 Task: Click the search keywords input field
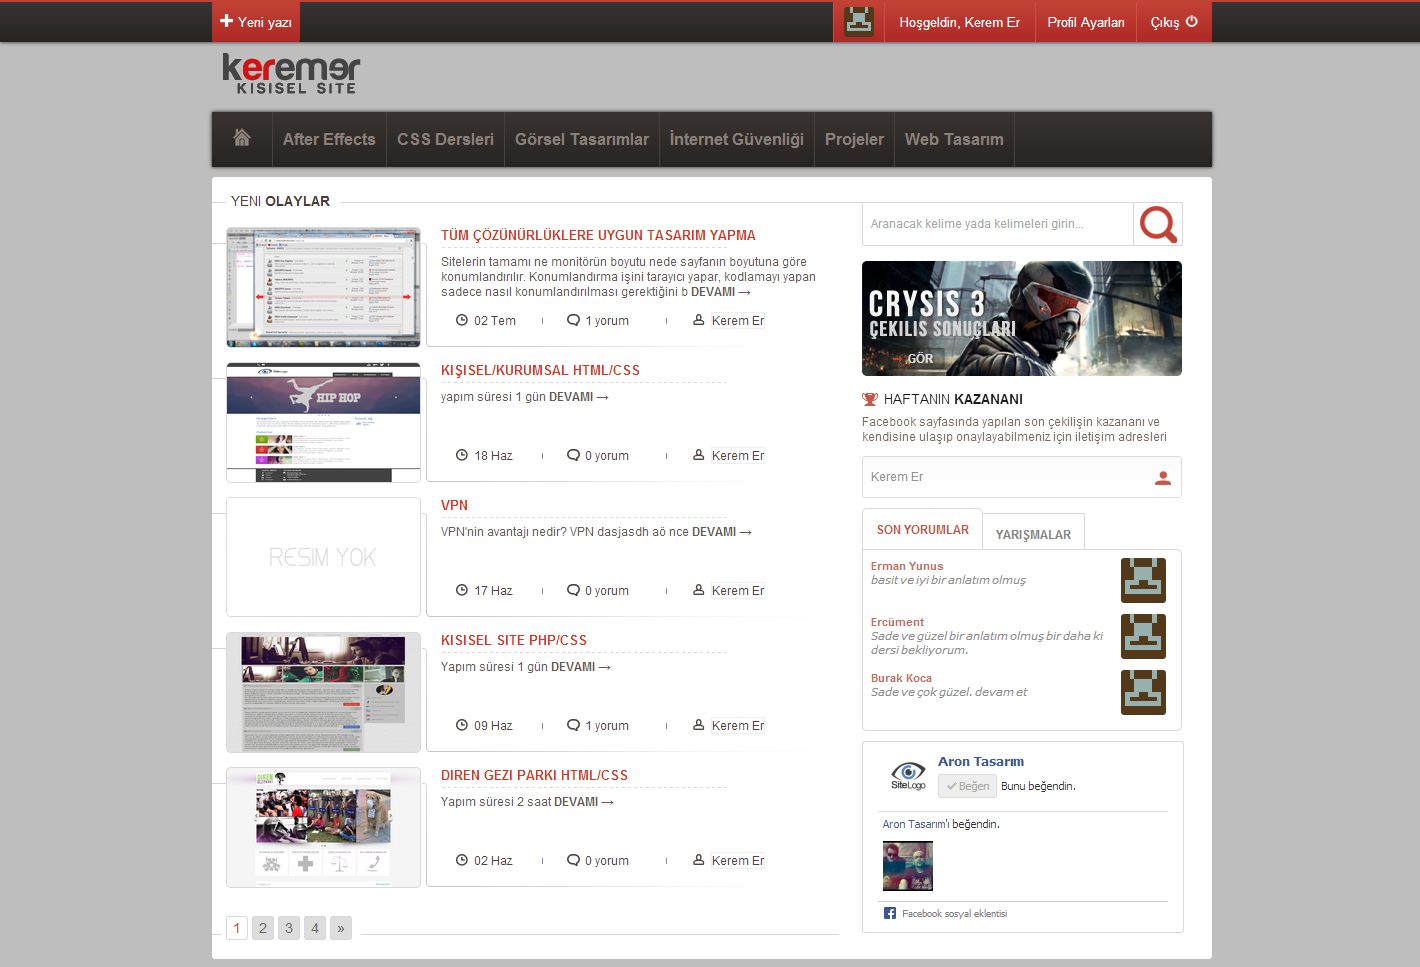(997, 224)
